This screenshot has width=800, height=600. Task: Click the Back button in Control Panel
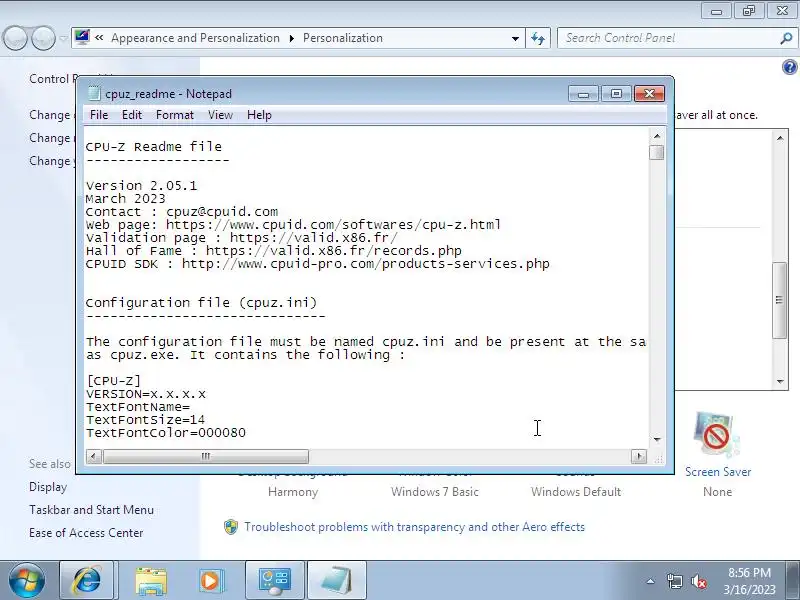coord(15,38)
